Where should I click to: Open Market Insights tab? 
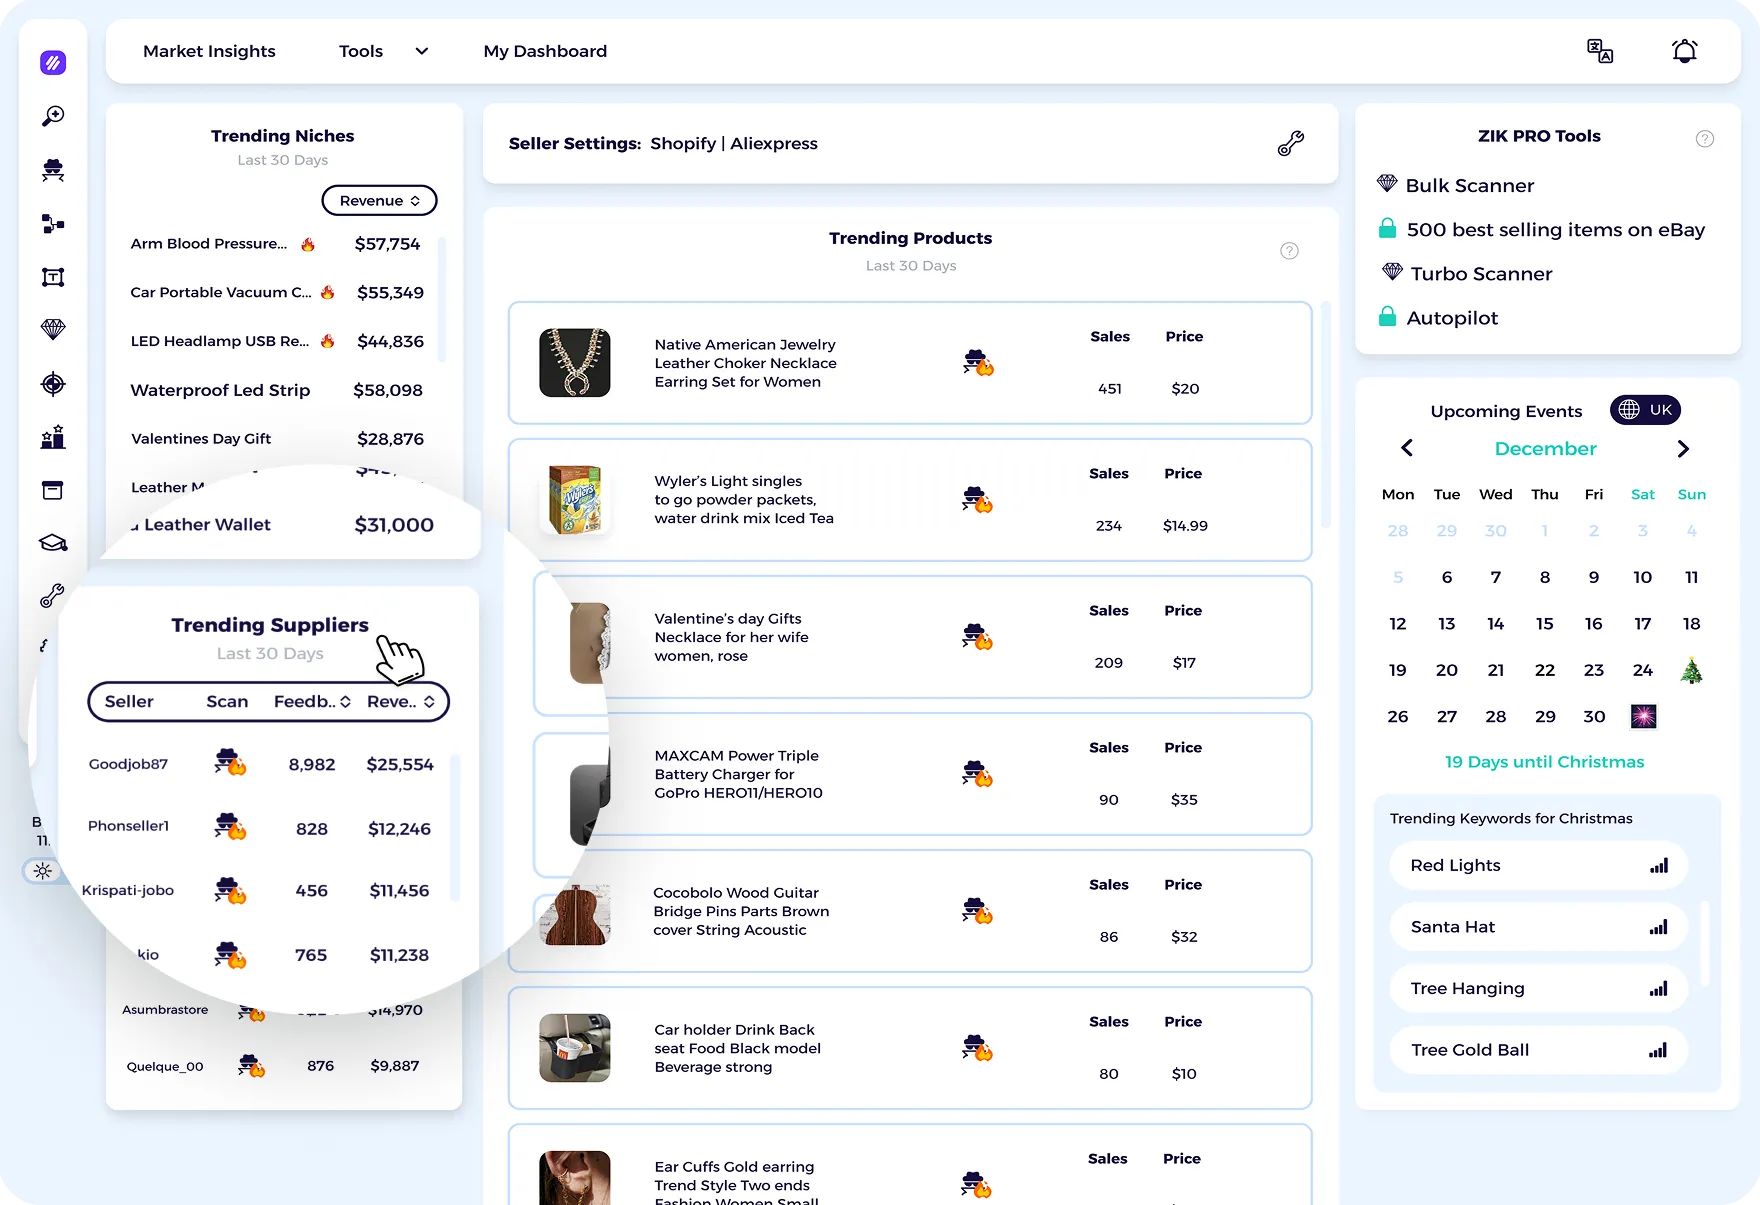pyautogui.click(x=209, y=51)
